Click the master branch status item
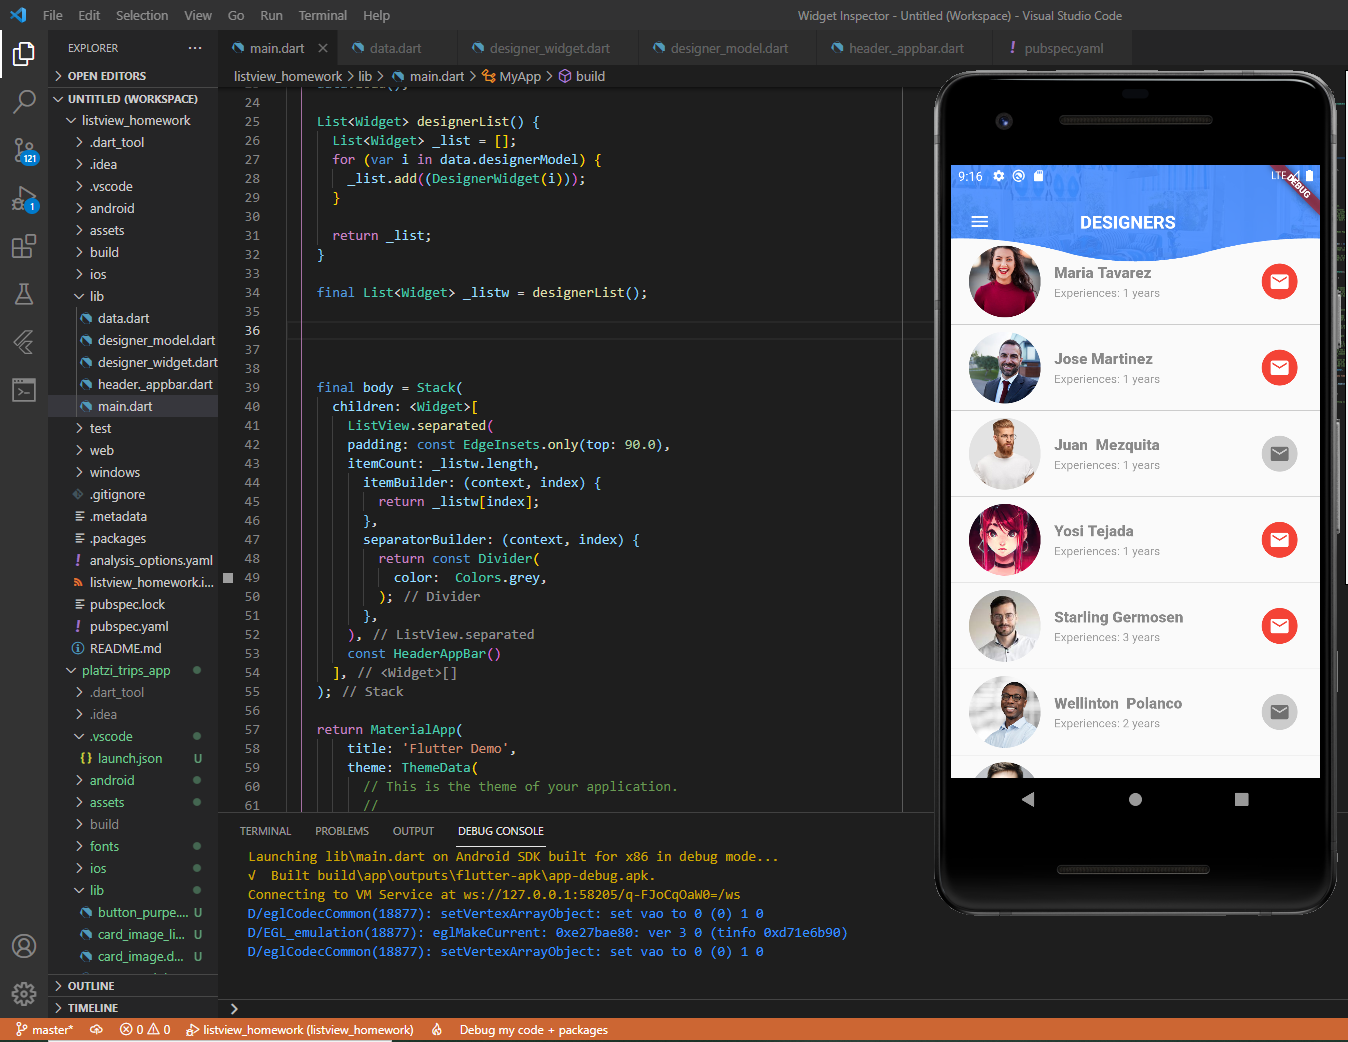Viewport: 1348px width, 1042px height. pyautogui.click(x=44, y=1030)
